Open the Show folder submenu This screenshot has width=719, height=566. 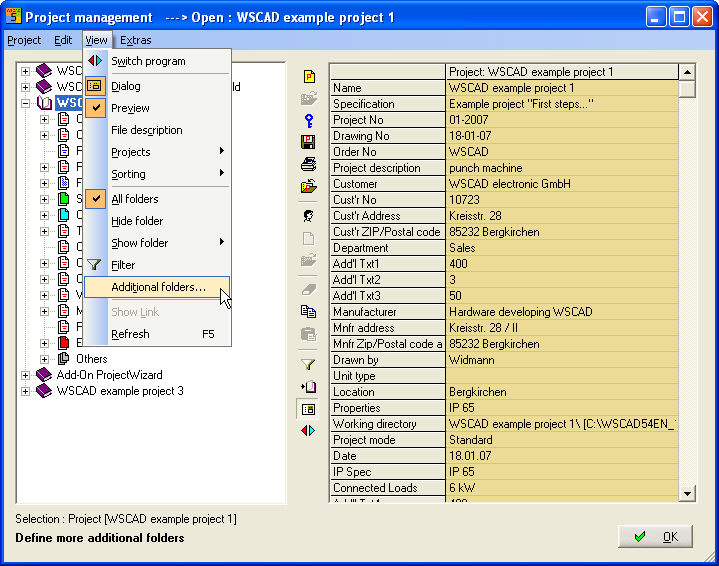[157, 243]
